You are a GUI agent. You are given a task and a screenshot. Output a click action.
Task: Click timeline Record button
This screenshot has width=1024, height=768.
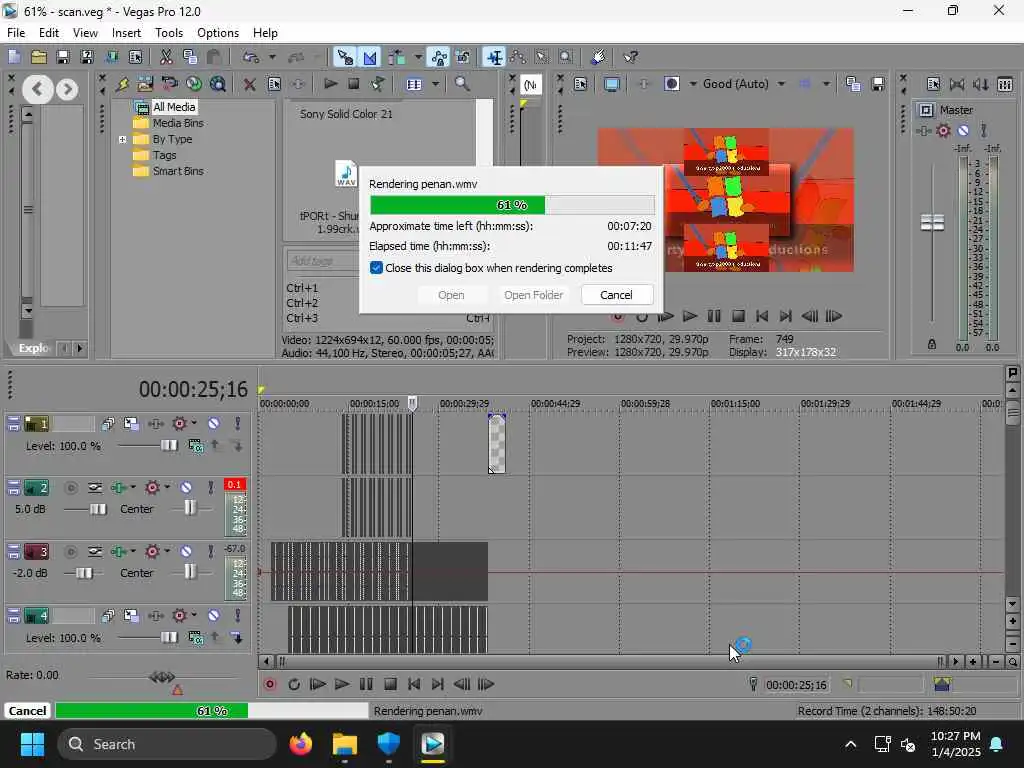pyautogui.click(x=269, y=684)
